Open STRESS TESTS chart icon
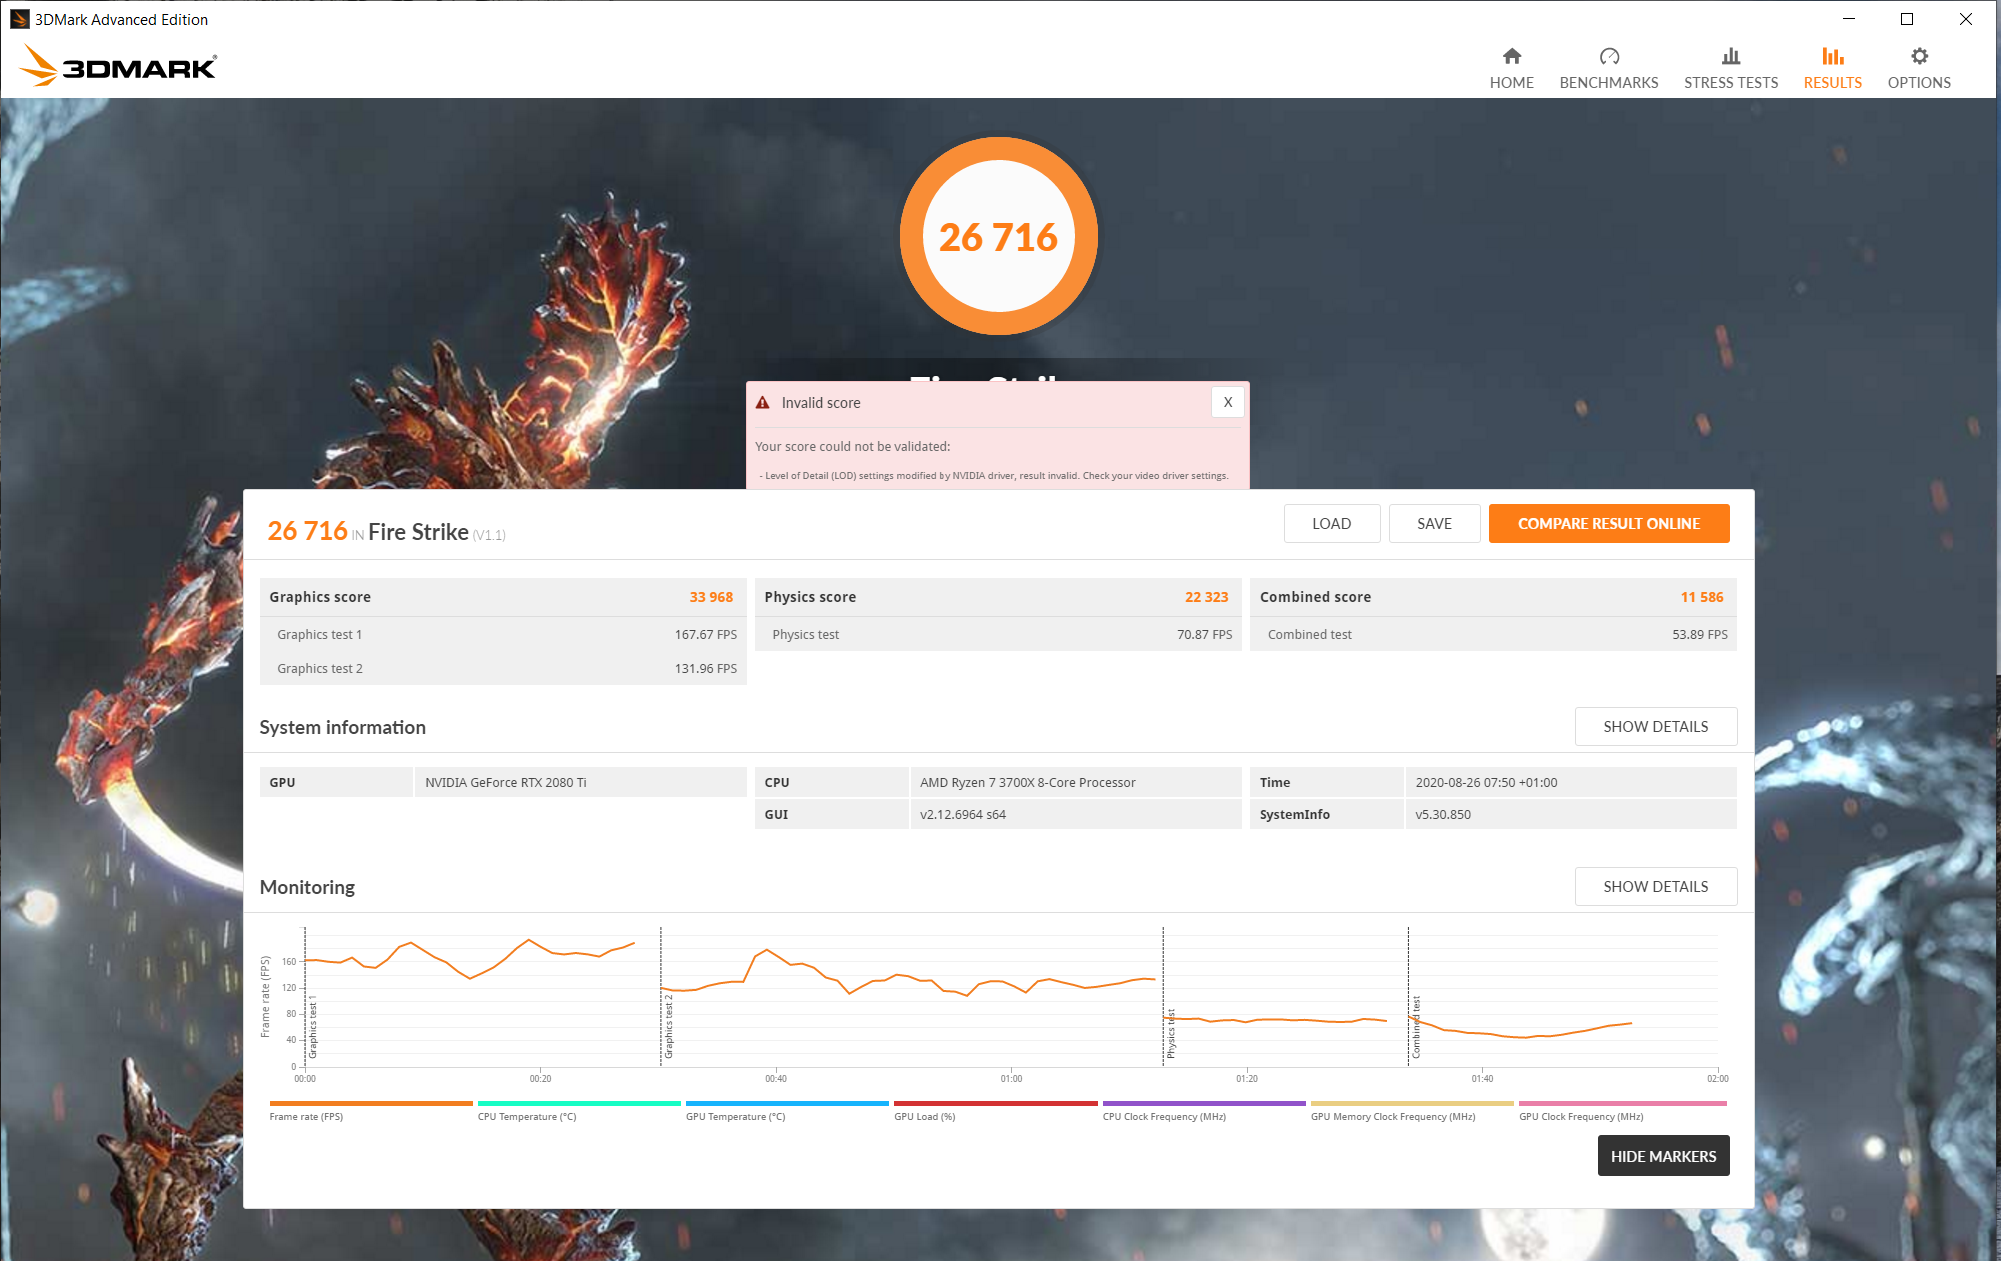The width and height of the screenshot is (2001, 1261). point(1730,56)
